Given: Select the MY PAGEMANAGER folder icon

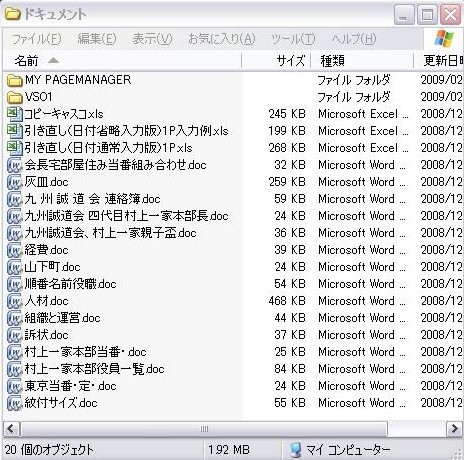Looking at the screenshot, I should tap(14, 80).
